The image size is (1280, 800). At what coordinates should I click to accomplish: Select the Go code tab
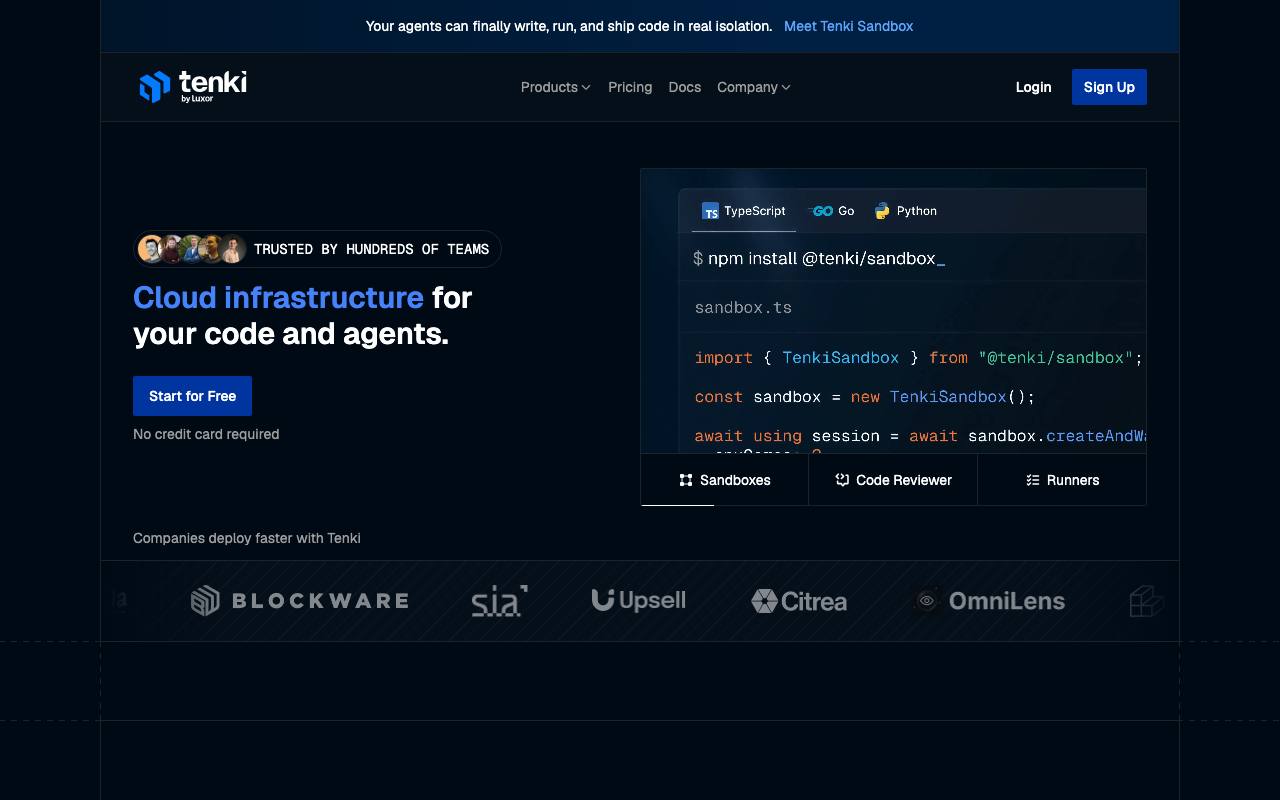point(832,211)
